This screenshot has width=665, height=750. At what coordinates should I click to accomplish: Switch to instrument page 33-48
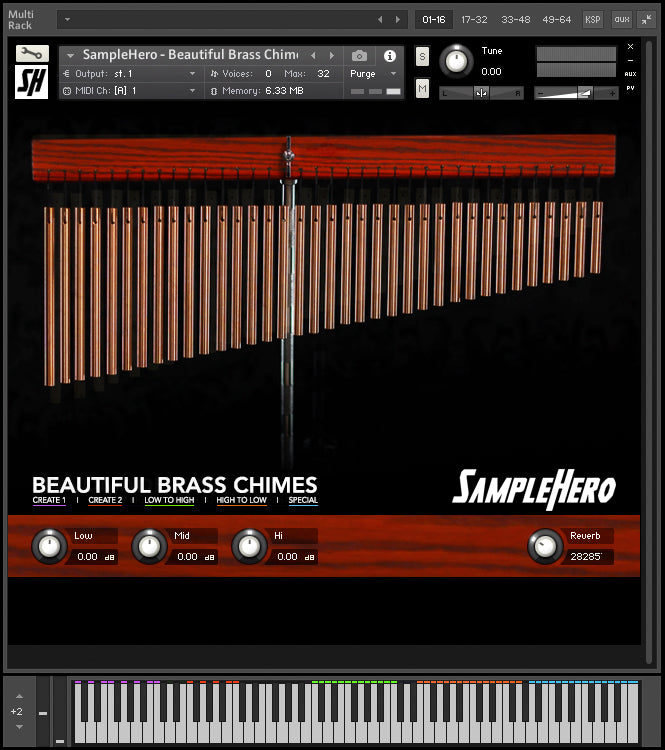(x=515, y=20)
